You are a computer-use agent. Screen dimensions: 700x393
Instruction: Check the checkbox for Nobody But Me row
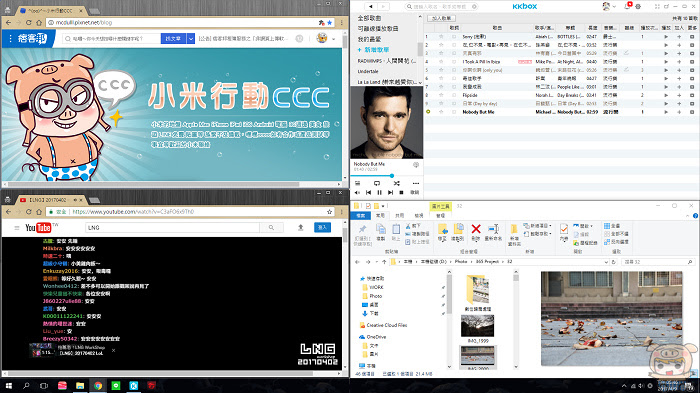click(454, 112)
